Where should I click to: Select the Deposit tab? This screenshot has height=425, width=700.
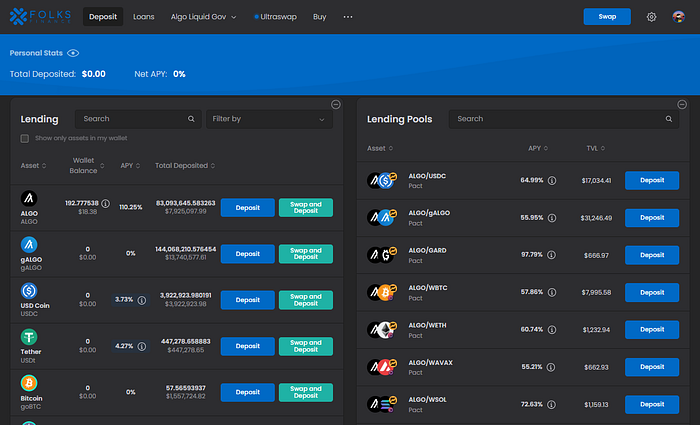(103, 17)
